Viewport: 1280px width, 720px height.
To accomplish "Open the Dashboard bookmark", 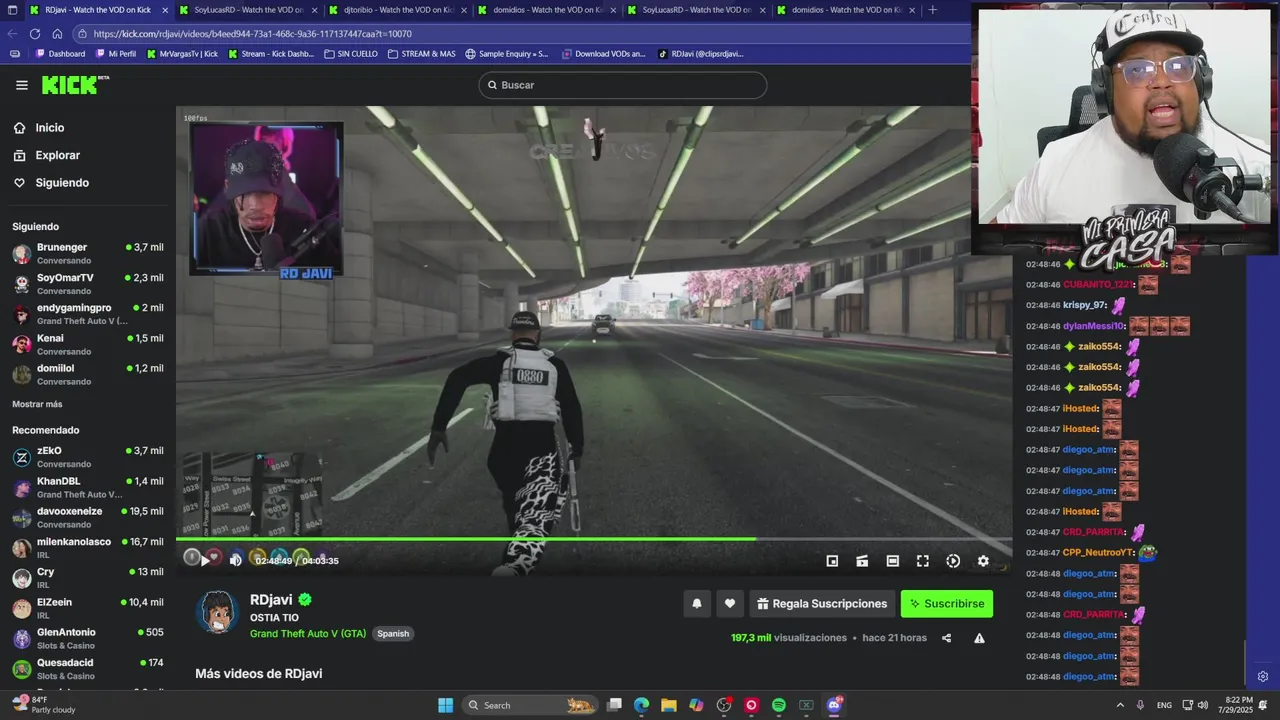I will pyautogui.click(x=60, y=54).
